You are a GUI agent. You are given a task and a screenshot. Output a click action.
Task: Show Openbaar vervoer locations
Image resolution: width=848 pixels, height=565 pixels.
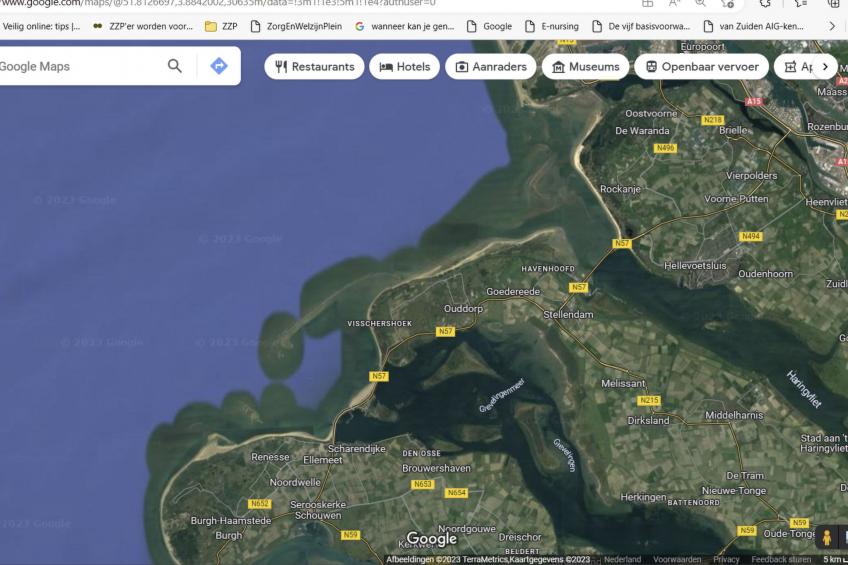coord(701,67)
